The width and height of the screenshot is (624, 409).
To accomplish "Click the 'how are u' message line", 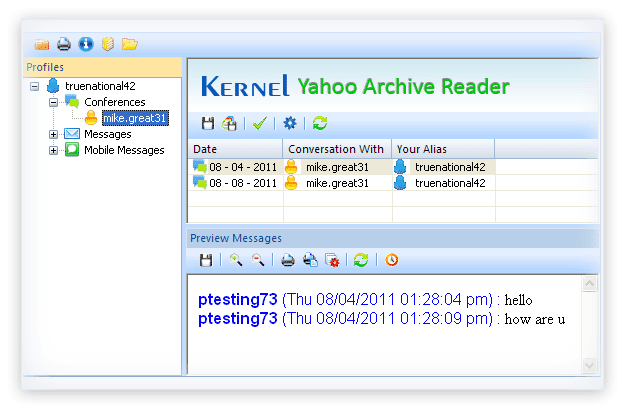I will pos(381,319).
